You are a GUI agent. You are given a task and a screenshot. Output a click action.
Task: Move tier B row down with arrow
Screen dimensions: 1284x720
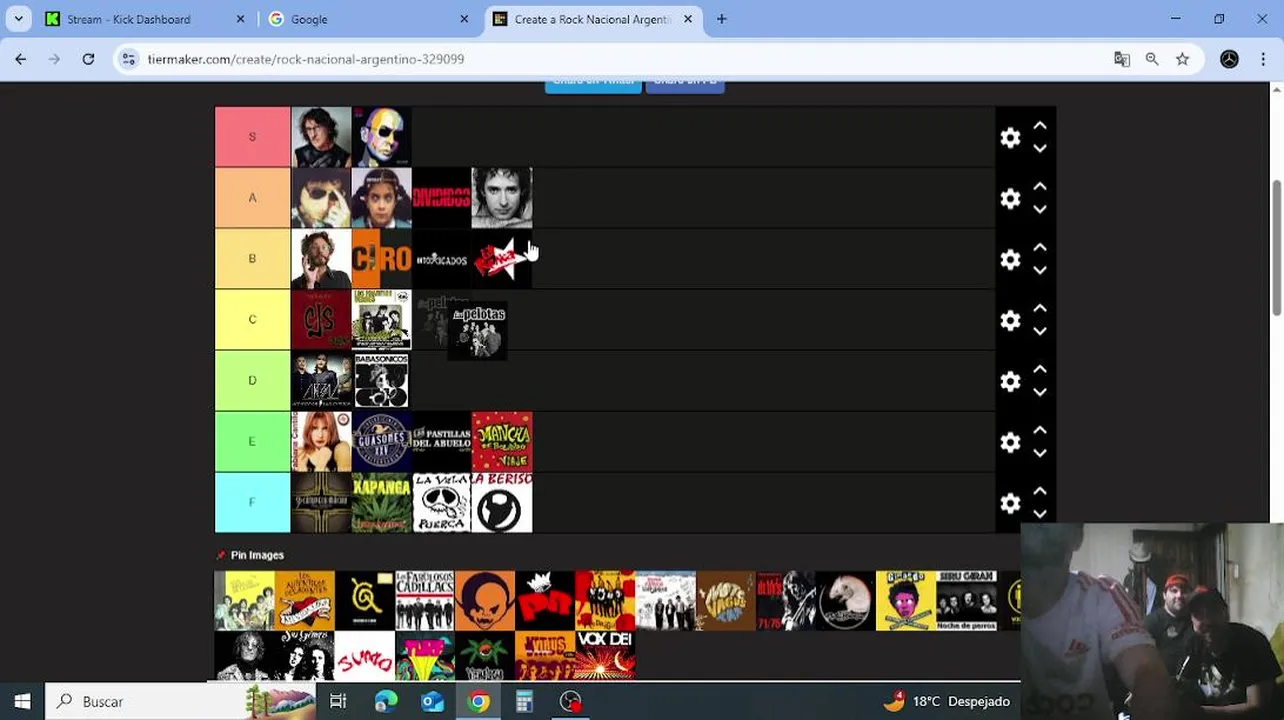coord(1040,271)
